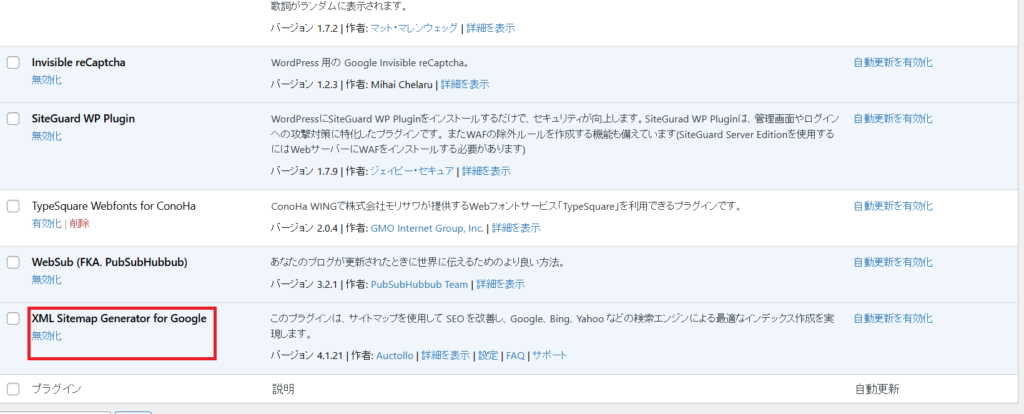Tick the XML Sitemap Generator for Google checkbox
The width and height of the screenshot is (1024, 414).
click(13, 319)
